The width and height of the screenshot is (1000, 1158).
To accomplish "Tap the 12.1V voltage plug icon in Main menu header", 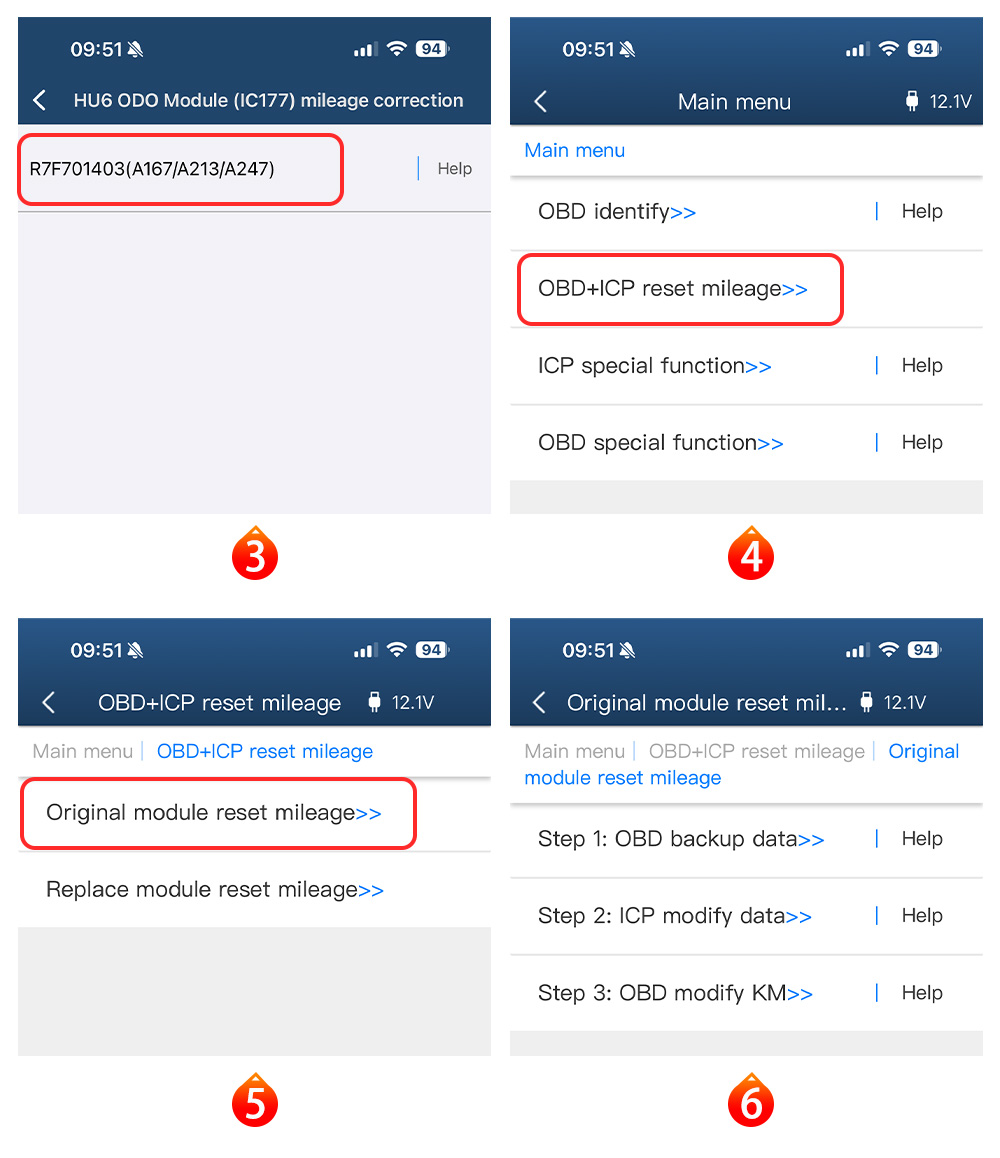I will tap(912, 101).
